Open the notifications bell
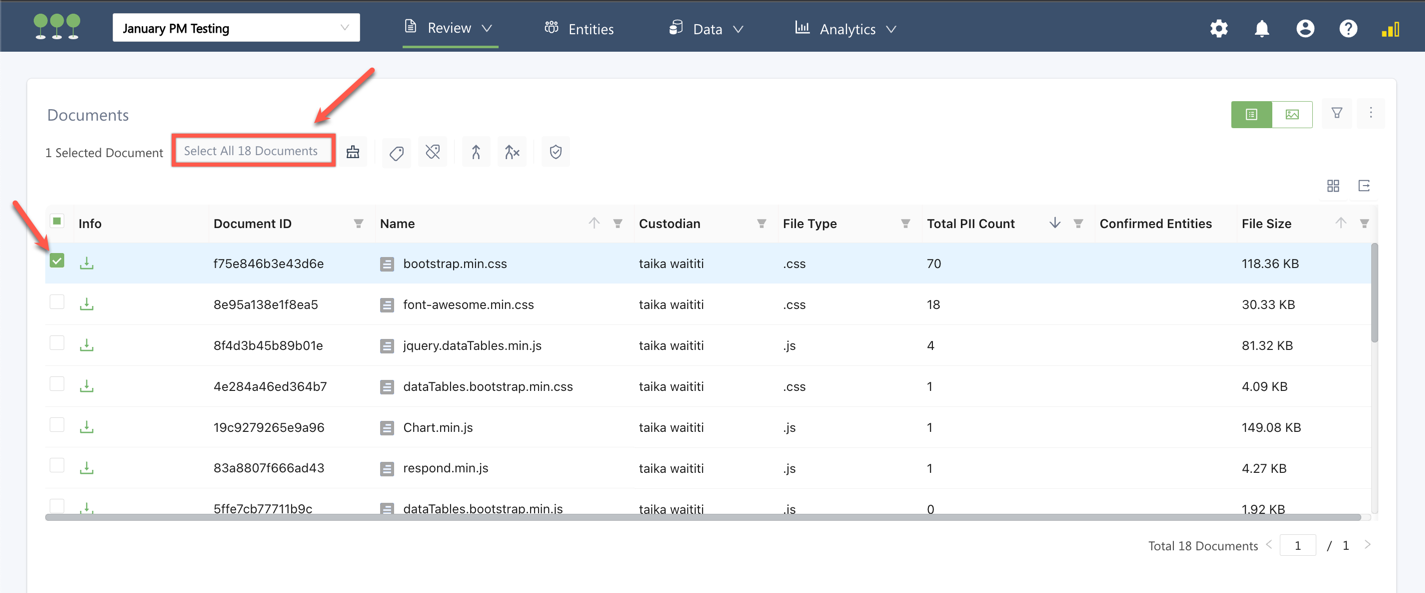The height and width of the screenshot is (593, 1425). tap(1262, 29)
